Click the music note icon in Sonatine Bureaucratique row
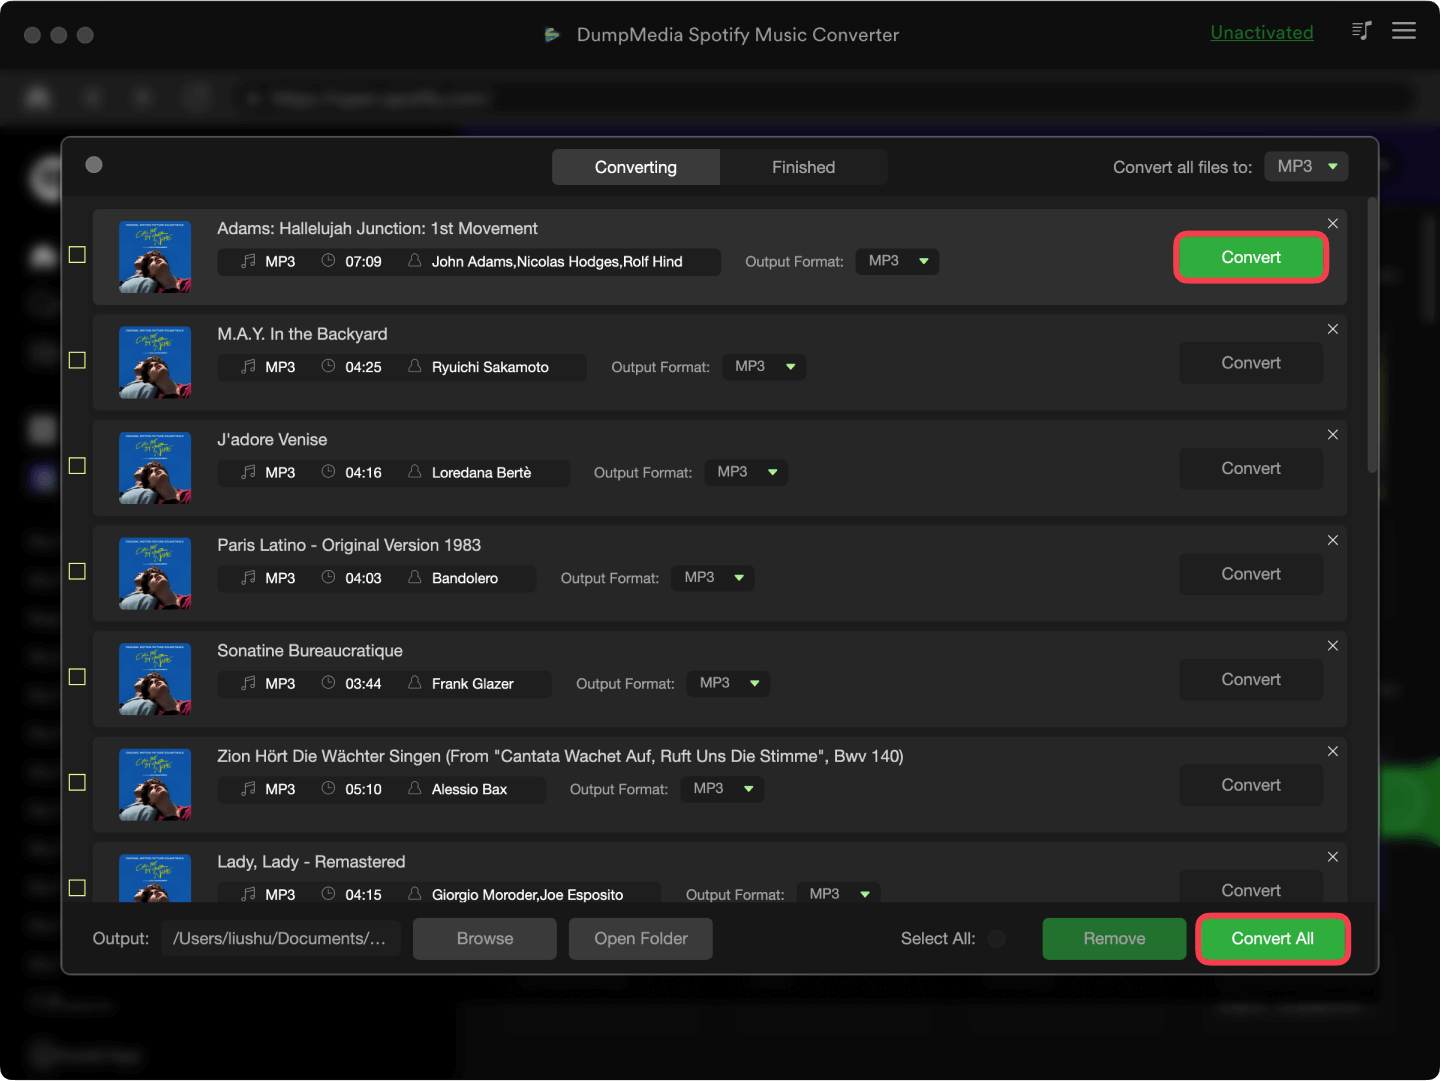Image resolution: width=1440 pixels, height=1081 pixels. click(x=248, y=683)
